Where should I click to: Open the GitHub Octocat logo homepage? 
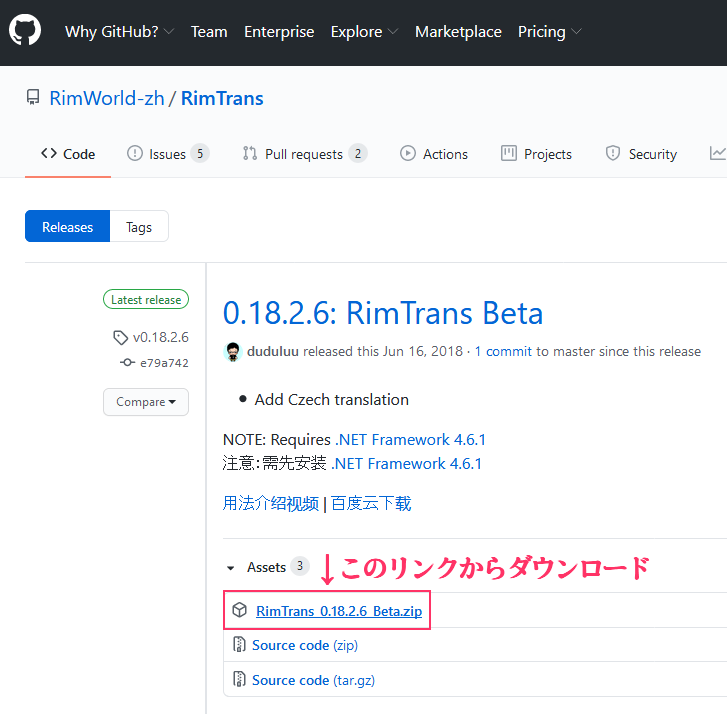(25, 30)
